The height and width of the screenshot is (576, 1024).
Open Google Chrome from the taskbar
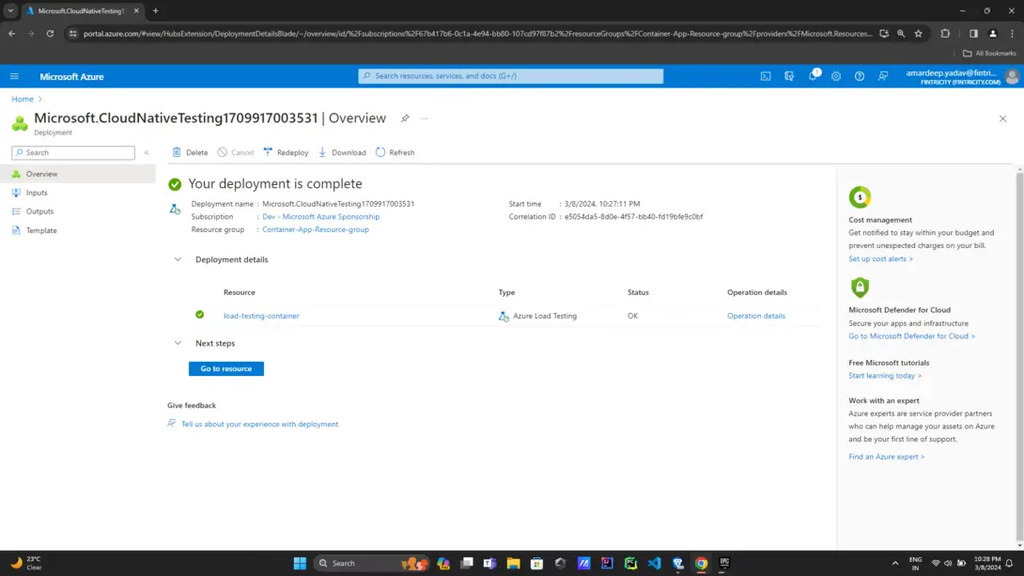(x=701, y=563)
